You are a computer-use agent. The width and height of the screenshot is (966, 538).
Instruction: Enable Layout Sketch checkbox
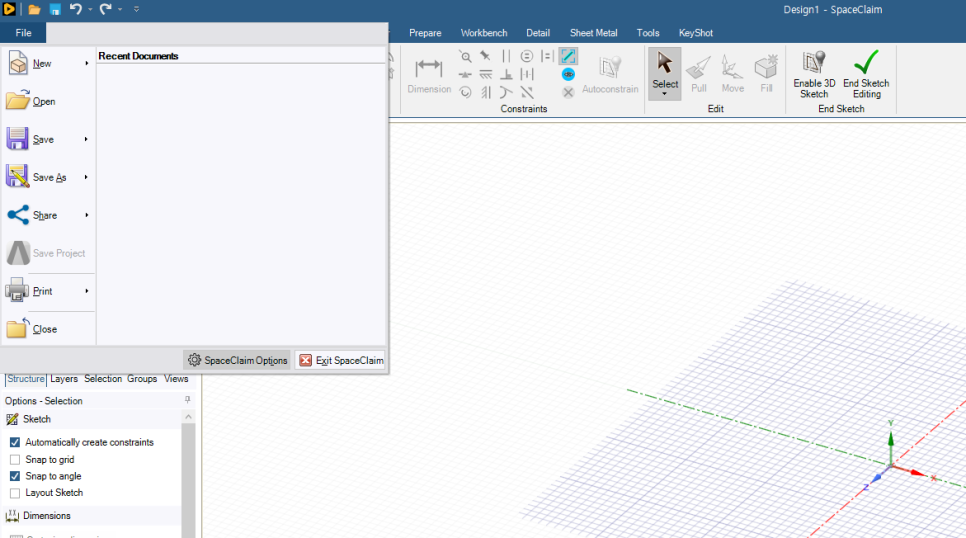click(15, 493)
